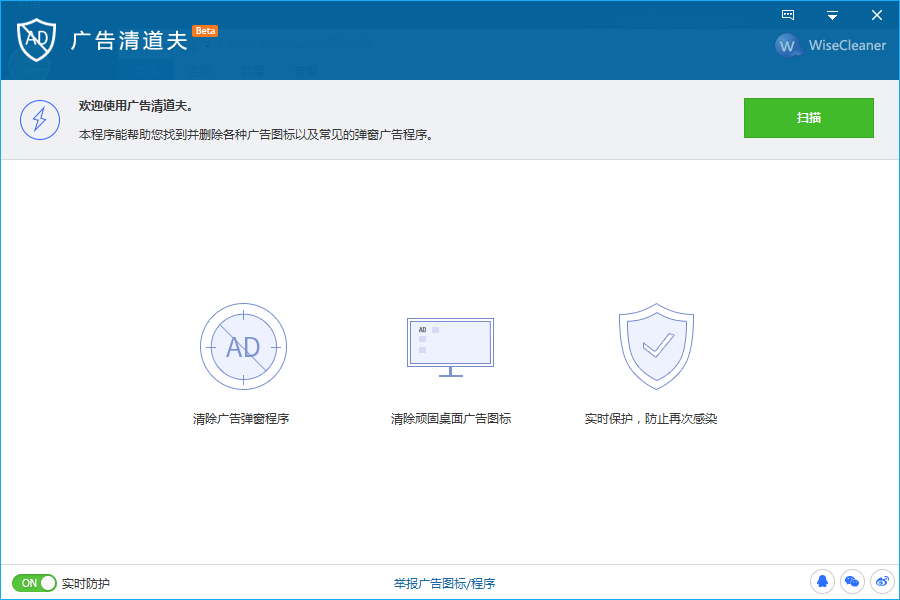
Task: Click the 清除广告弹窗程序 label
Action: (241, 419)
